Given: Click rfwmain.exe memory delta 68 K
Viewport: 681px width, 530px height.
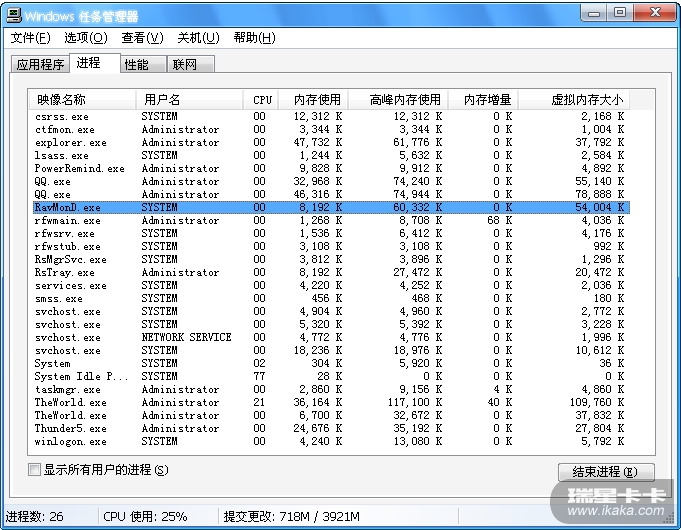Looking at the screenshot, I should click(499, 220).
